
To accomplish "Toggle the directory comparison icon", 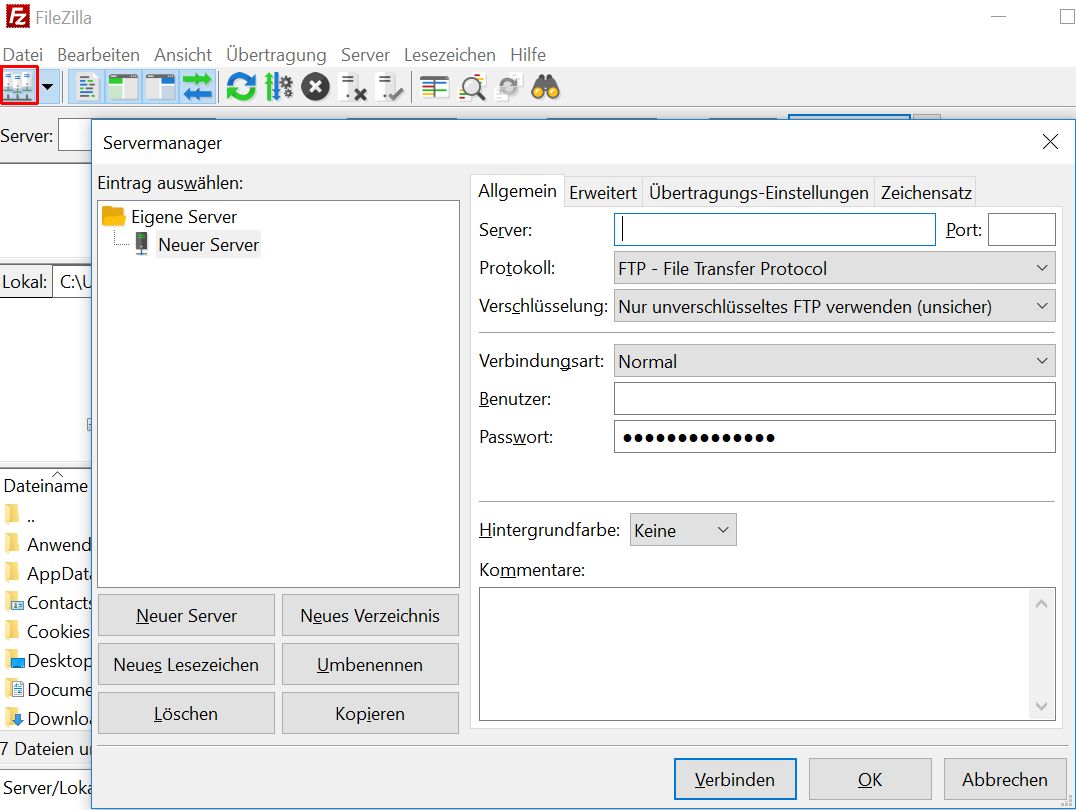I will point(434,87).
